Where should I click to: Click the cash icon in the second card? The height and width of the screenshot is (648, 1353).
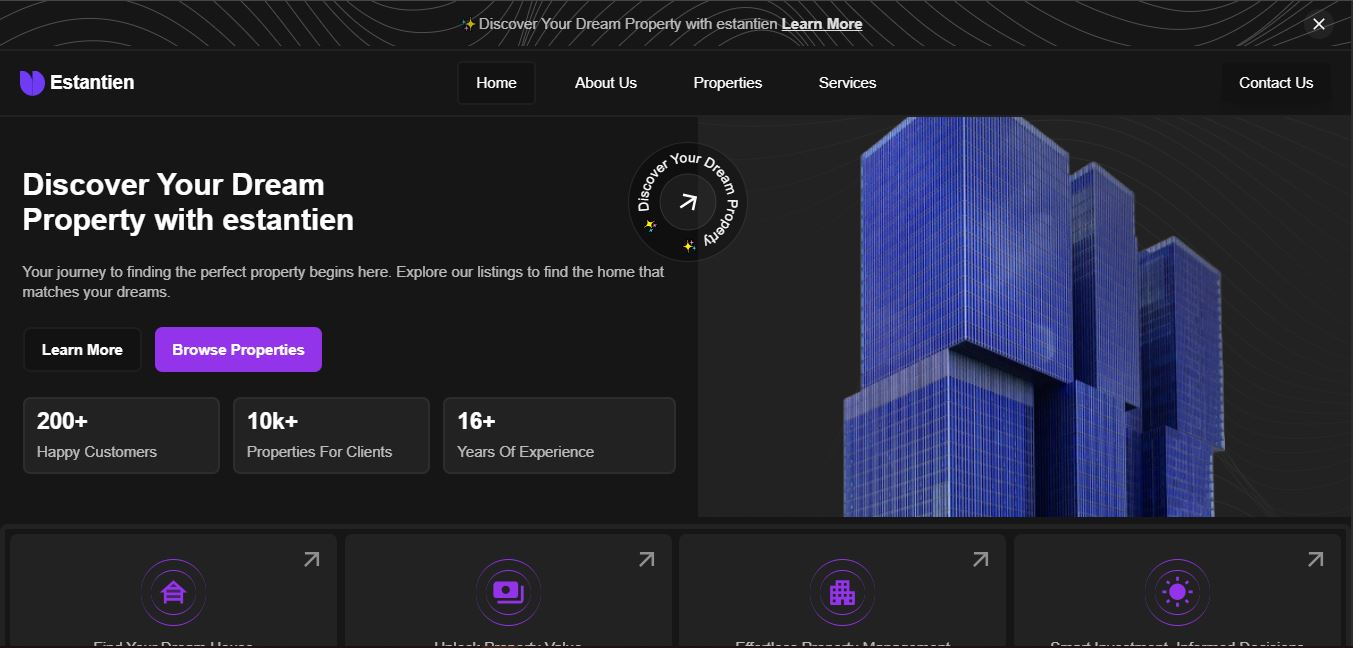click(x=508, y=592)
